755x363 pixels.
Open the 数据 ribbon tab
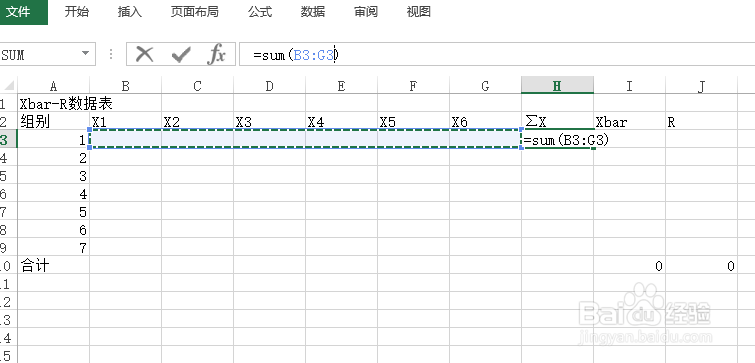pos(313,12)
